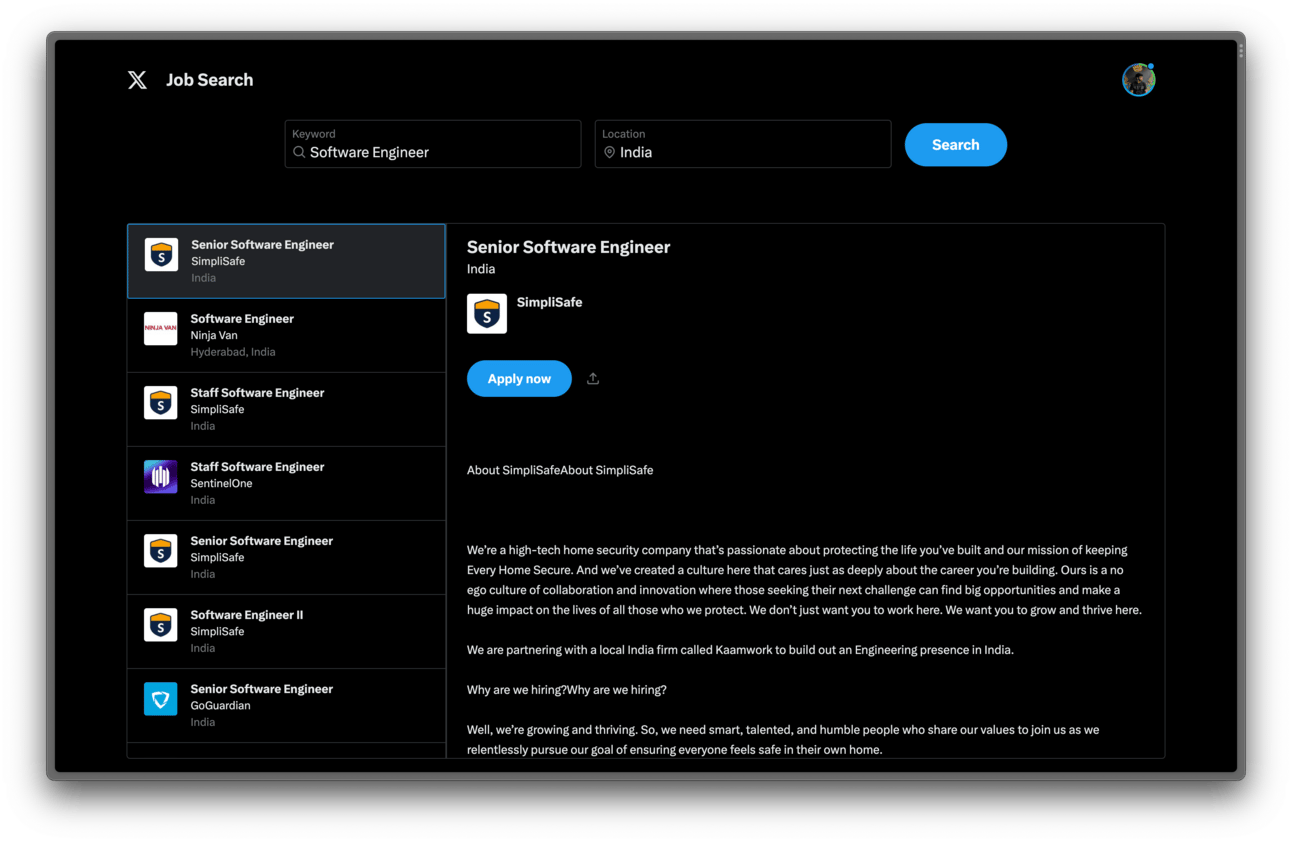Focus the Location input field
This screenshot has width=1292, height=842.
point(743,144)
